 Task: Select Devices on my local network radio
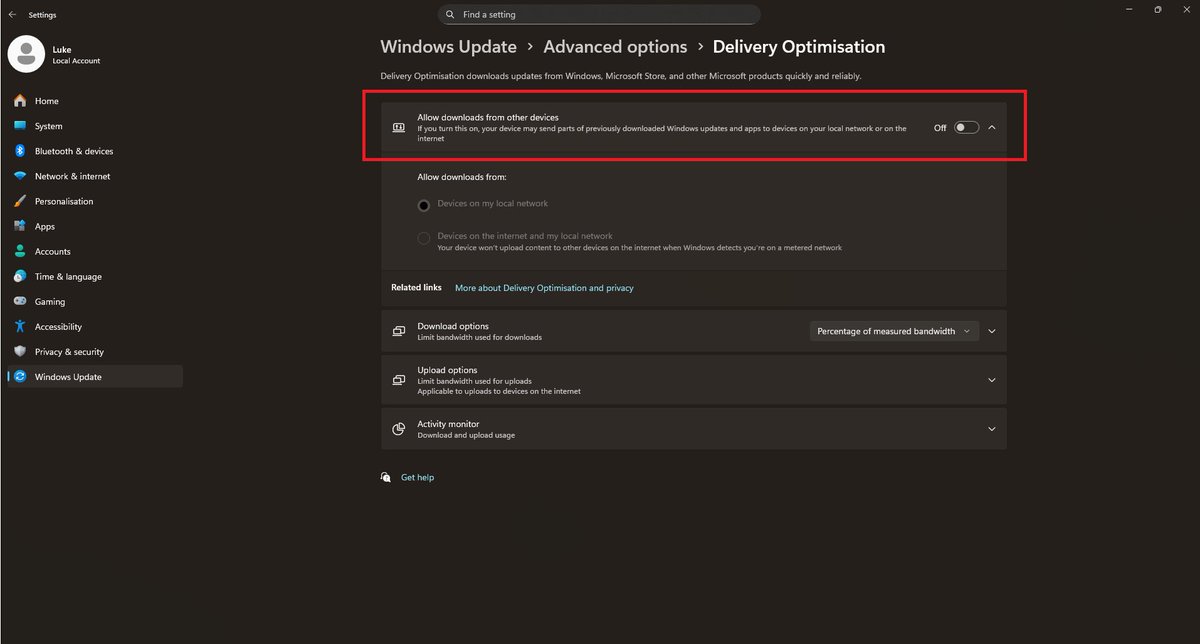[424, 205]
